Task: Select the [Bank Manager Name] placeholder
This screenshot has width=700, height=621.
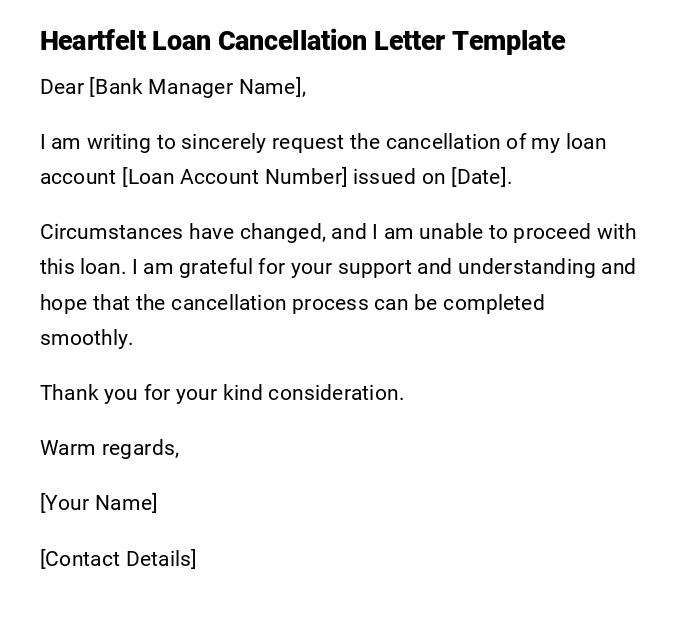Action: click(195, 87)
